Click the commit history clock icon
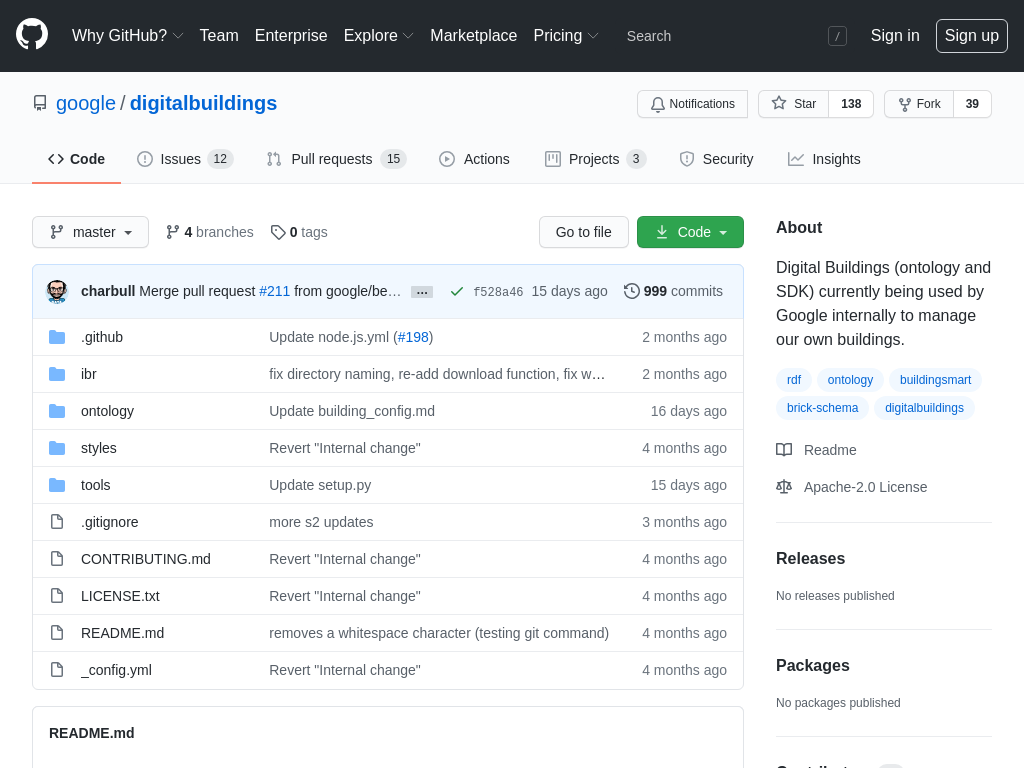Image resolution: width=1024 pixels, height=768 pixels. (x=632, y=291)
